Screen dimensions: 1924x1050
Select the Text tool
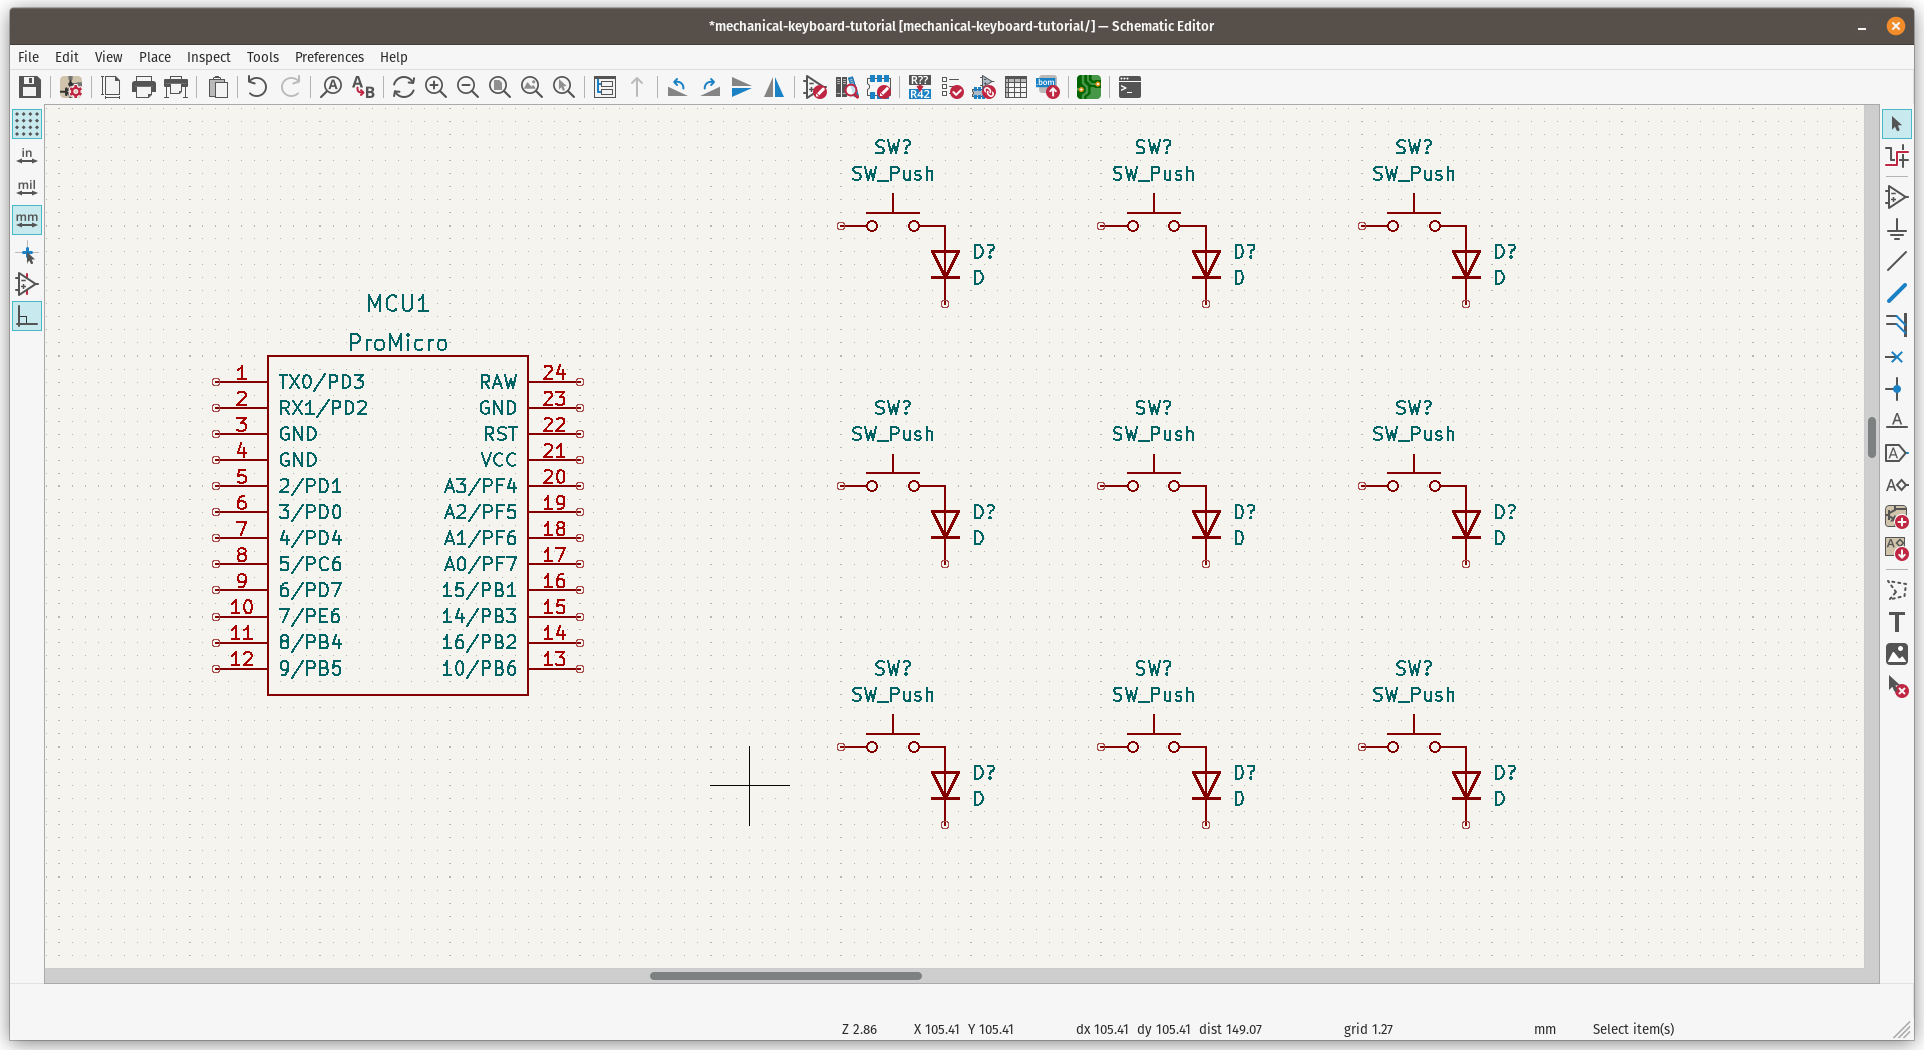(1896, 621)
